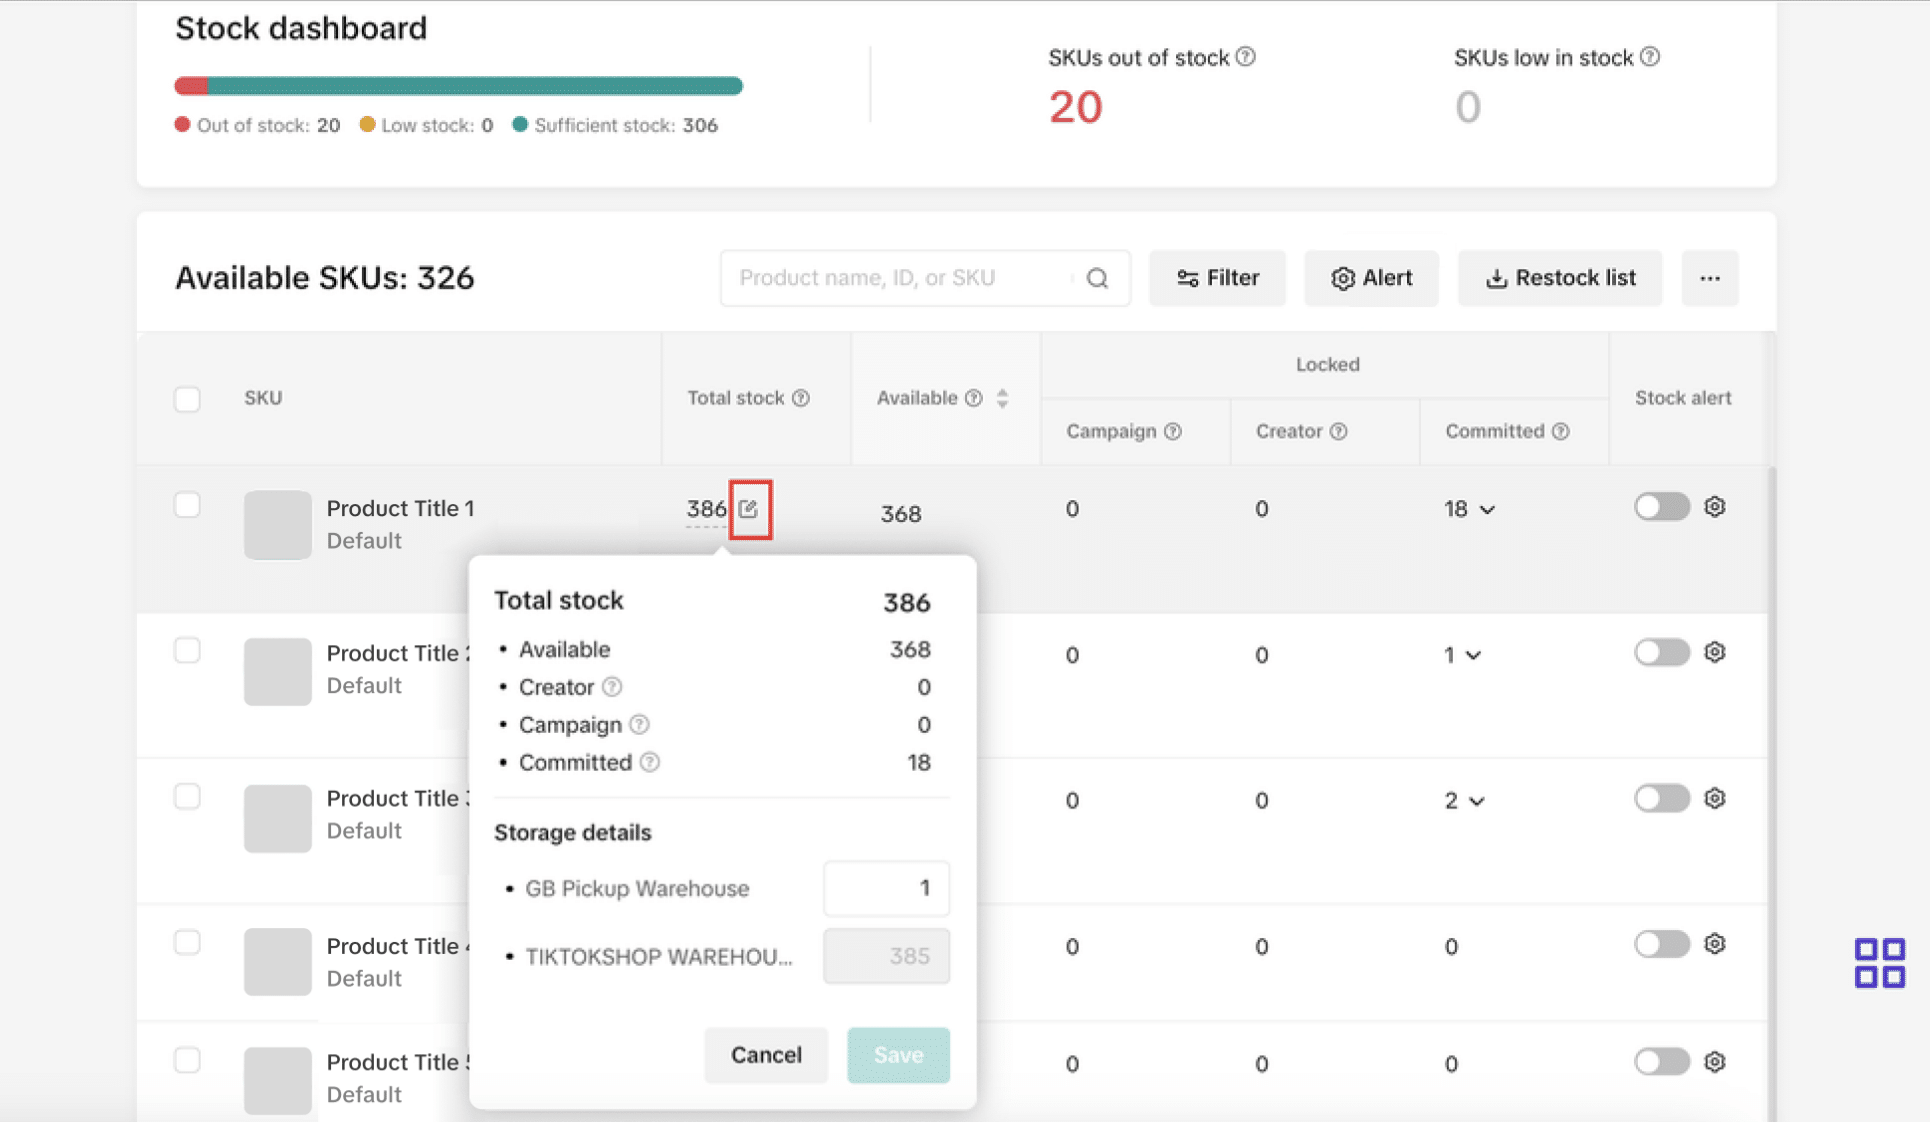Click Cancel in the total stock popup
This screenshot has width=1930, height=1122.
[766, 1055]
